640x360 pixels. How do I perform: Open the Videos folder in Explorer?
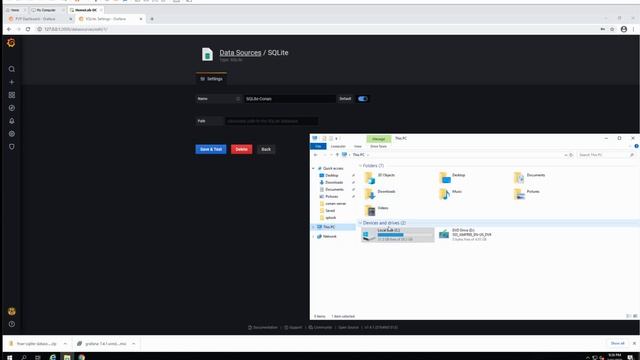coord(376,210)
